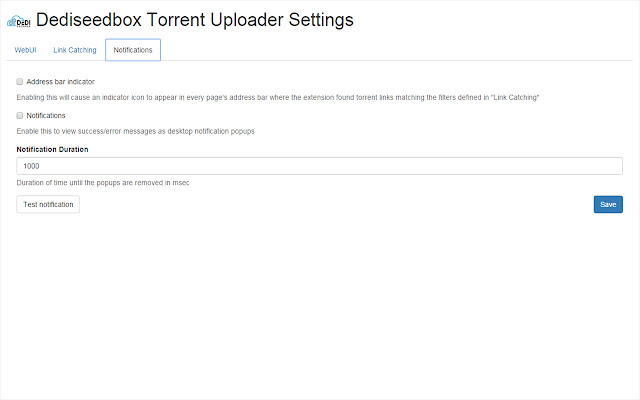640x400 pixels.
Task: Save the settings with Save button
Action: click(608, 204)
